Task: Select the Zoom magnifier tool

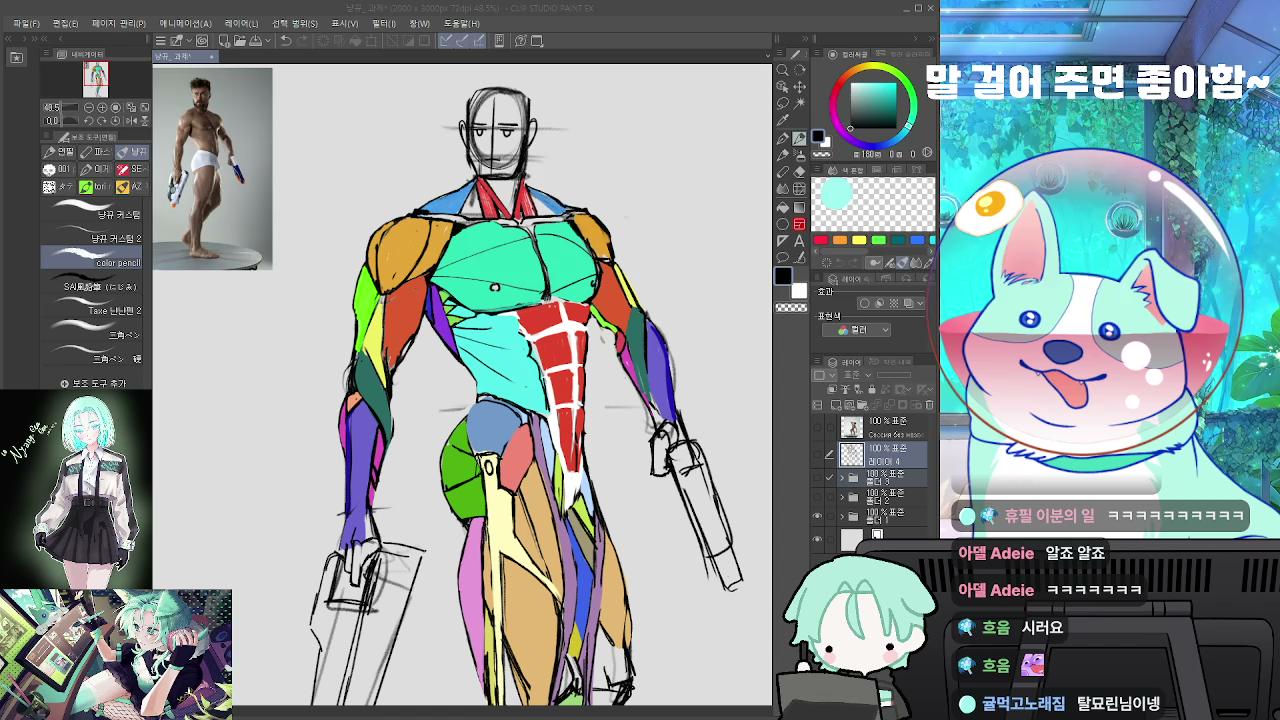Action: [783, 70]
